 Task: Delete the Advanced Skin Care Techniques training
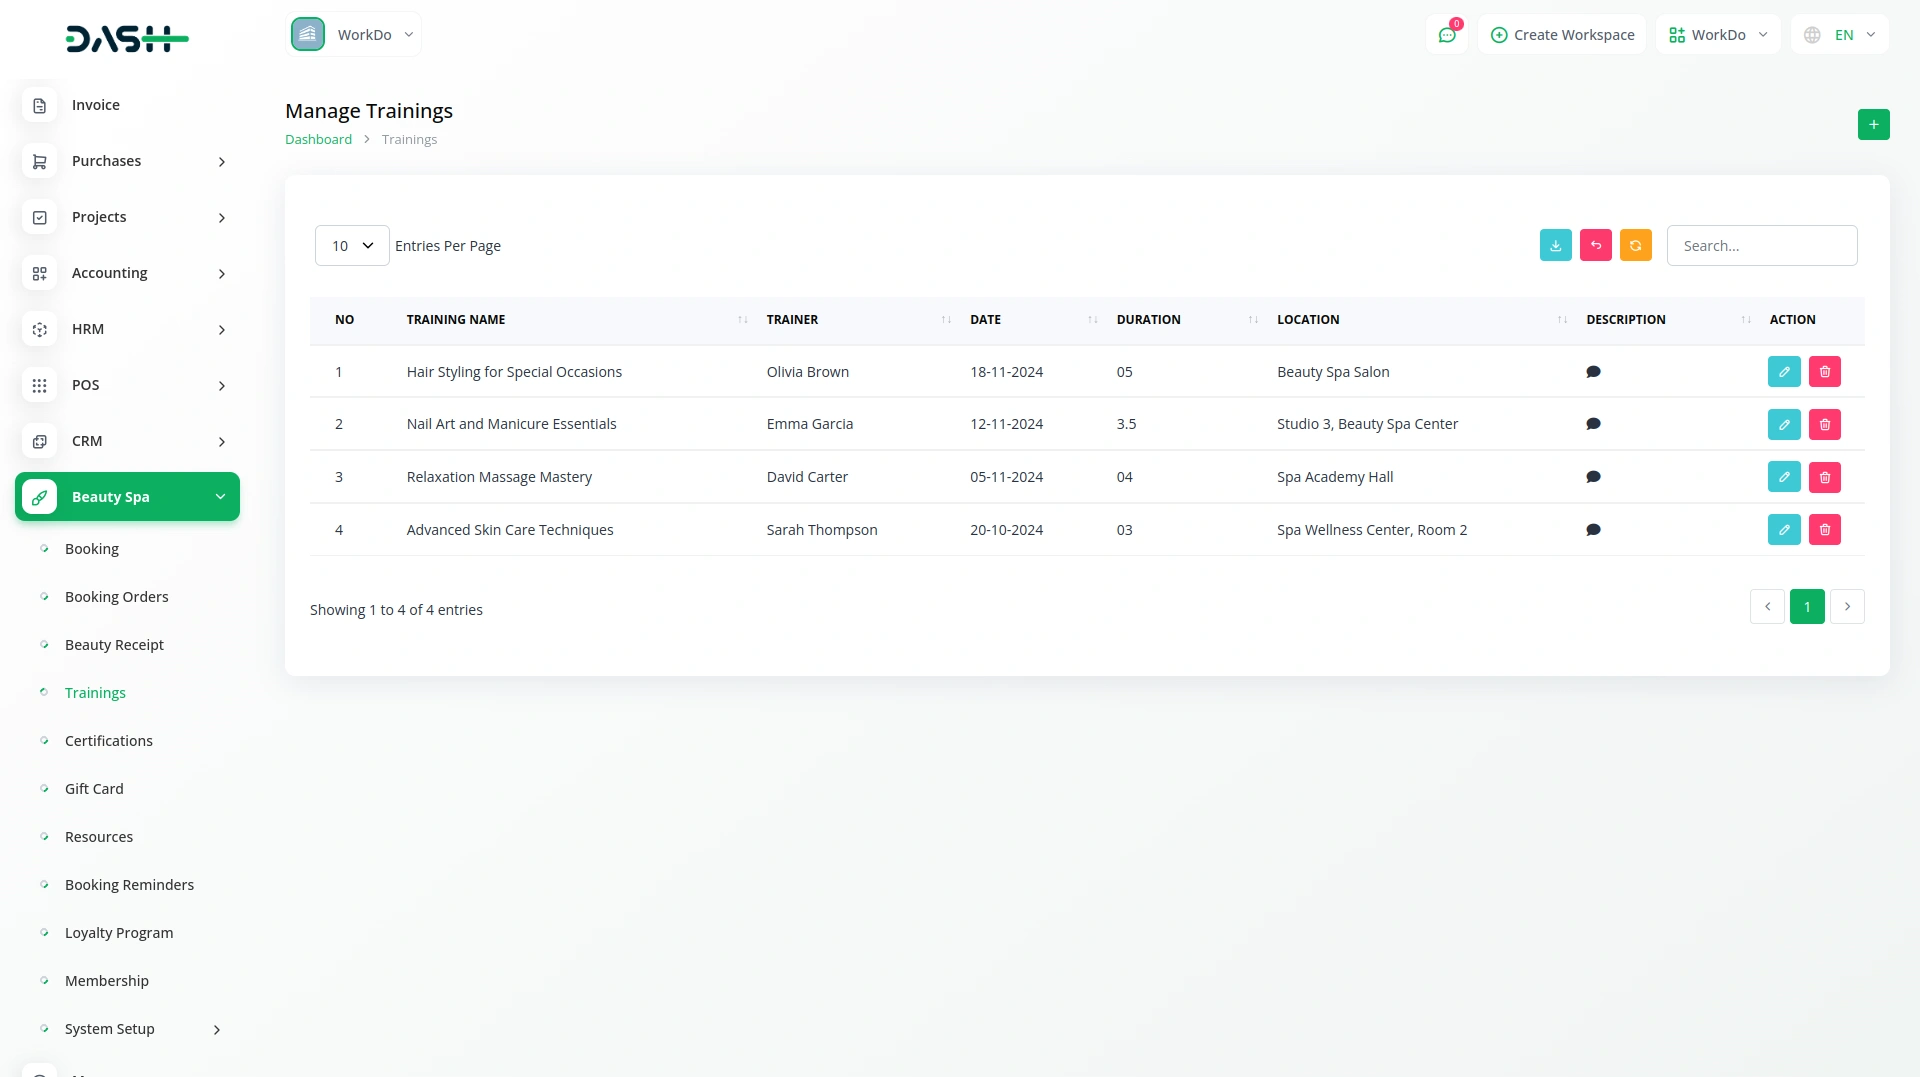coord(1824,530)
